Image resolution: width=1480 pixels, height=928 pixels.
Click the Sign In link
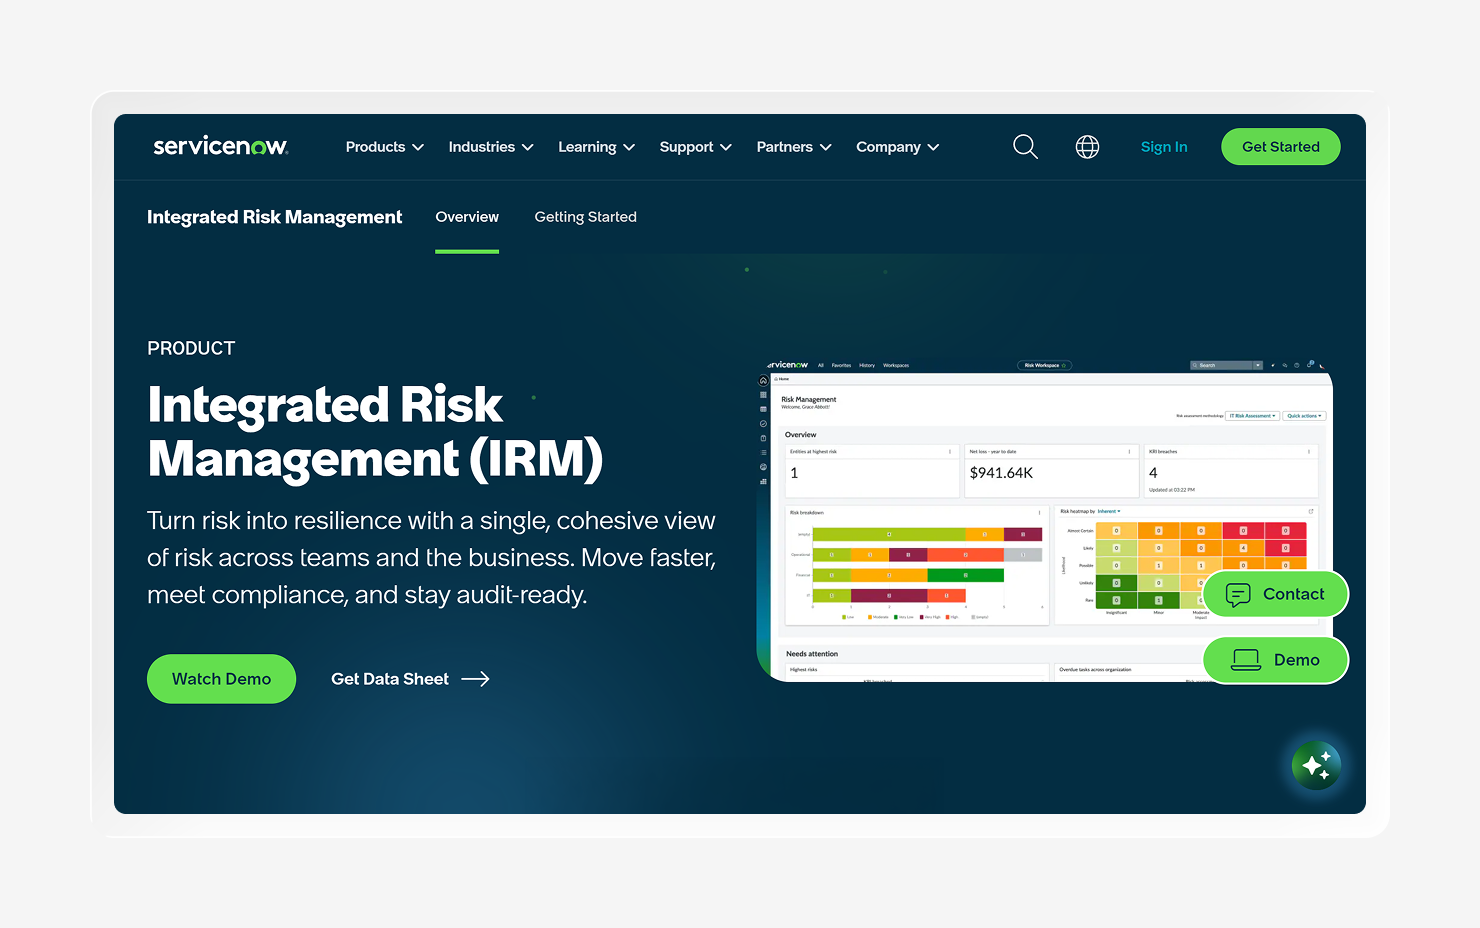tap(1164, 147)
